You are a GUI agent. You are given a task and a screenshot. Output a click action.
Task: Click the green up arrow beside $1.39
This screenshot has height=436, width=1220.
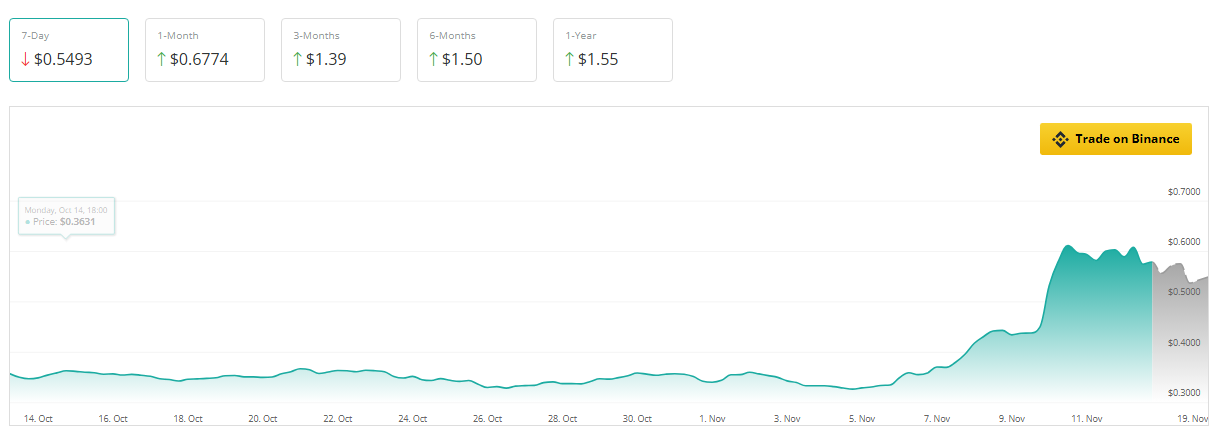pos(297,60)
